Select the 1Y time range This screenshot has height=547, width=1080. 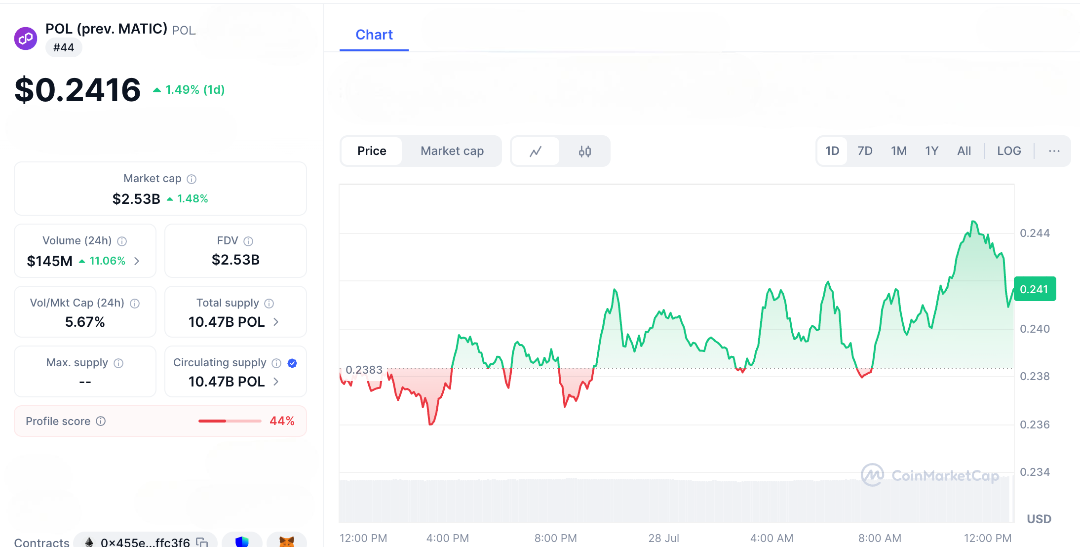pos(931,151)
